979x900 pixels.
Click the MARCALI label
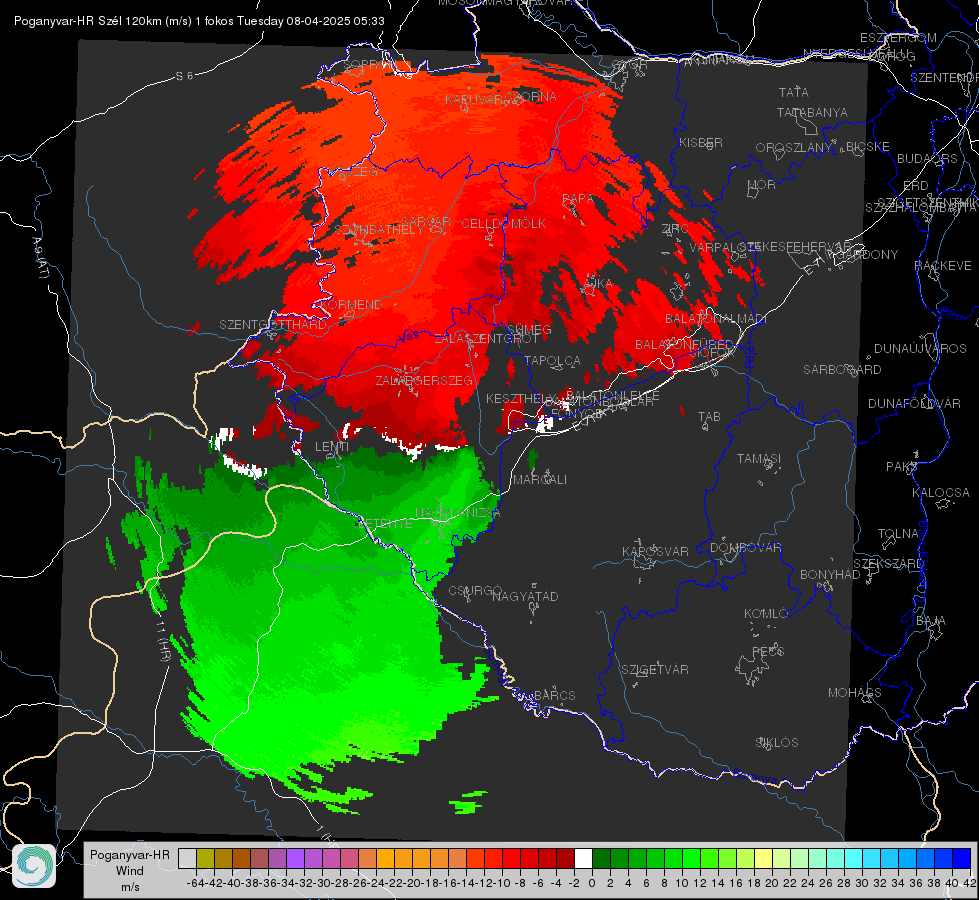tap(540, 480)
